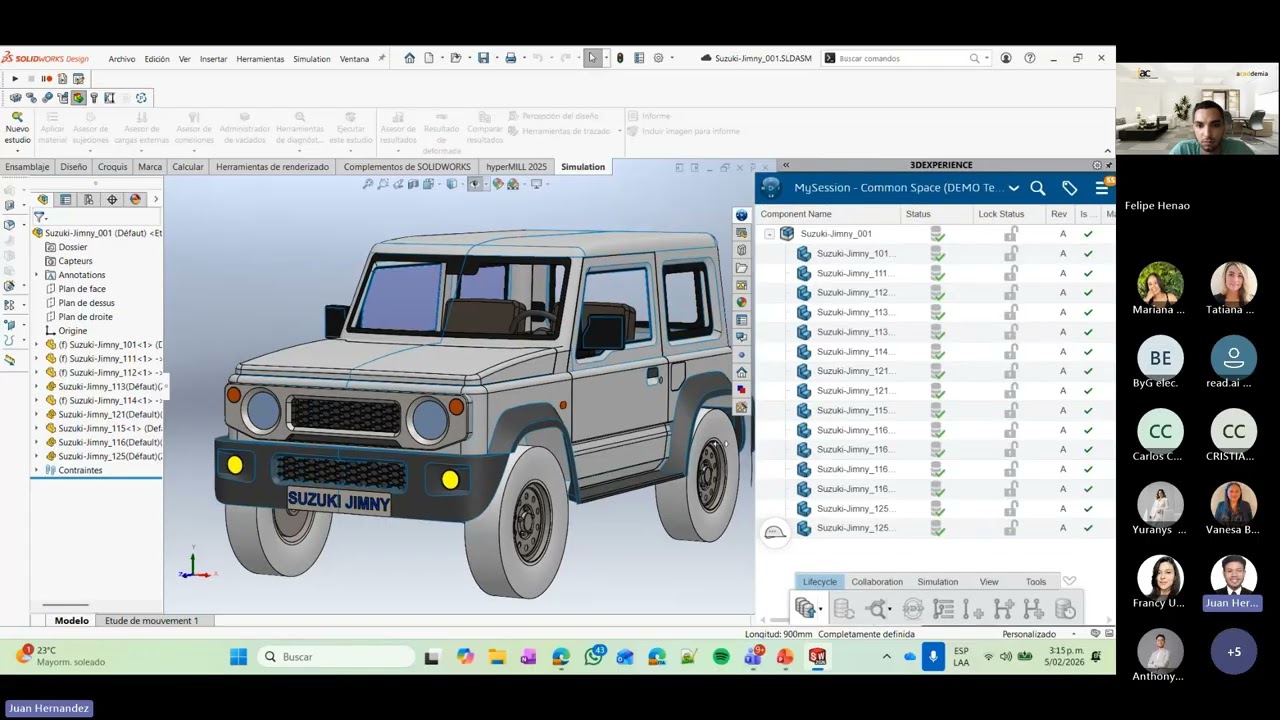
Task: Open the Personalizado units dropdown in status bar
Action: click(x=1074, y=634)
